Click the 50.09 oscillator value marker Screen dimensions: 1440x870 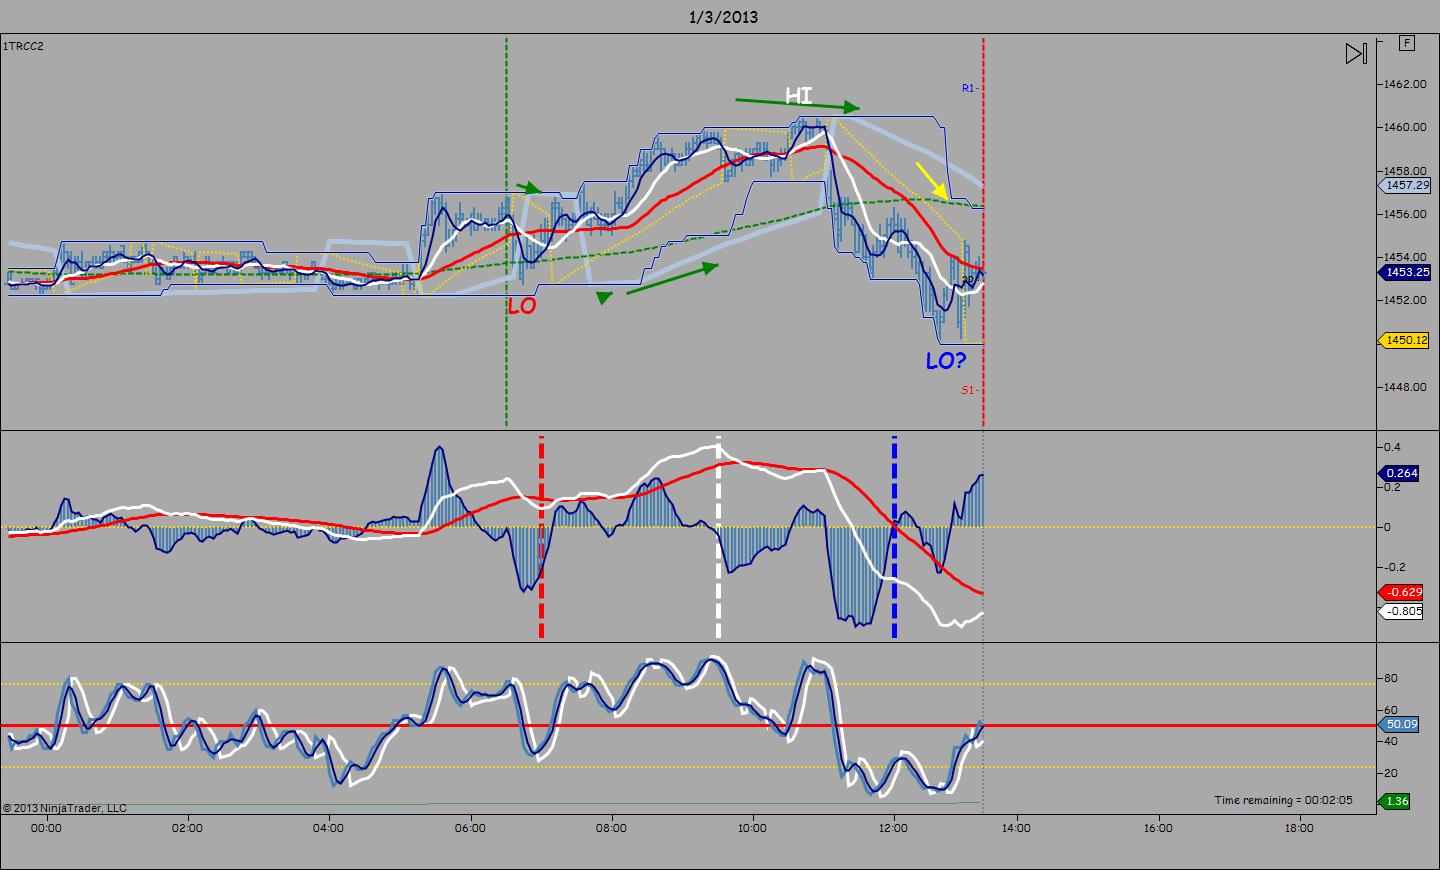tap(1399, 724)
